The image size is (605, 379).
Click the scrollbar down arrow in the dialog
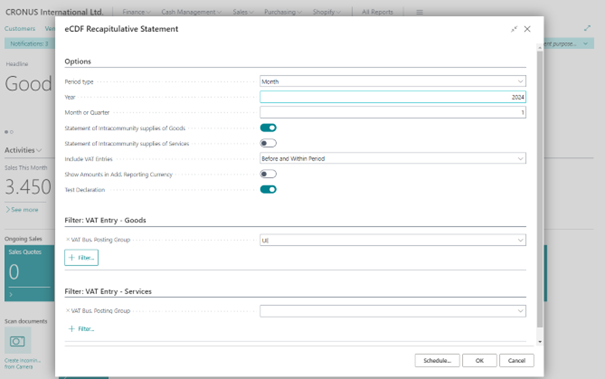[x=540, y=342]
